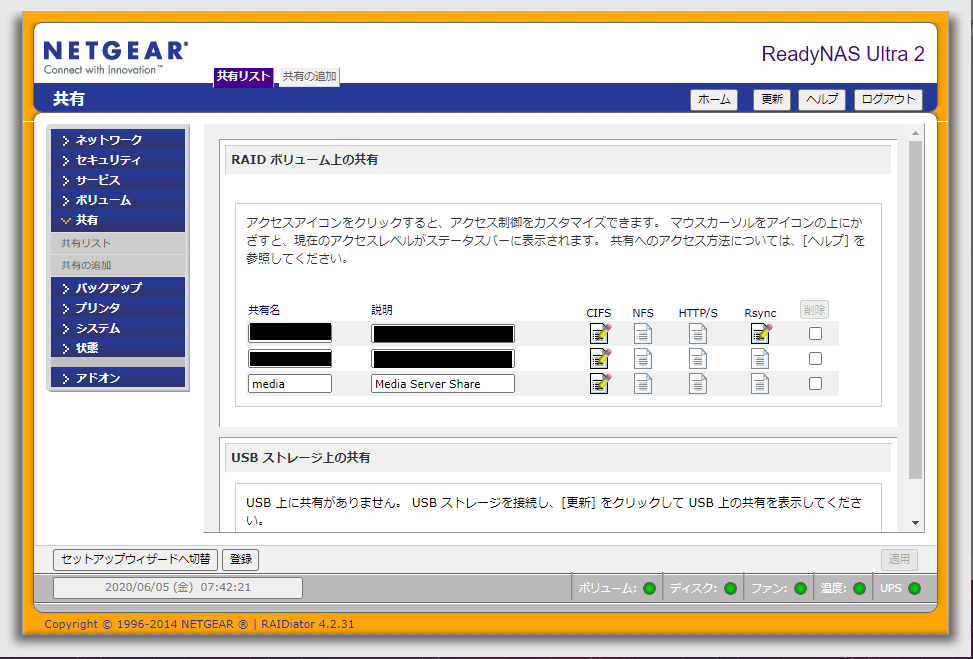The image size is (973, 659).
Task: Switch to the 共有の追加 tab
Action: pyautogui.click(x=309, y=76)
